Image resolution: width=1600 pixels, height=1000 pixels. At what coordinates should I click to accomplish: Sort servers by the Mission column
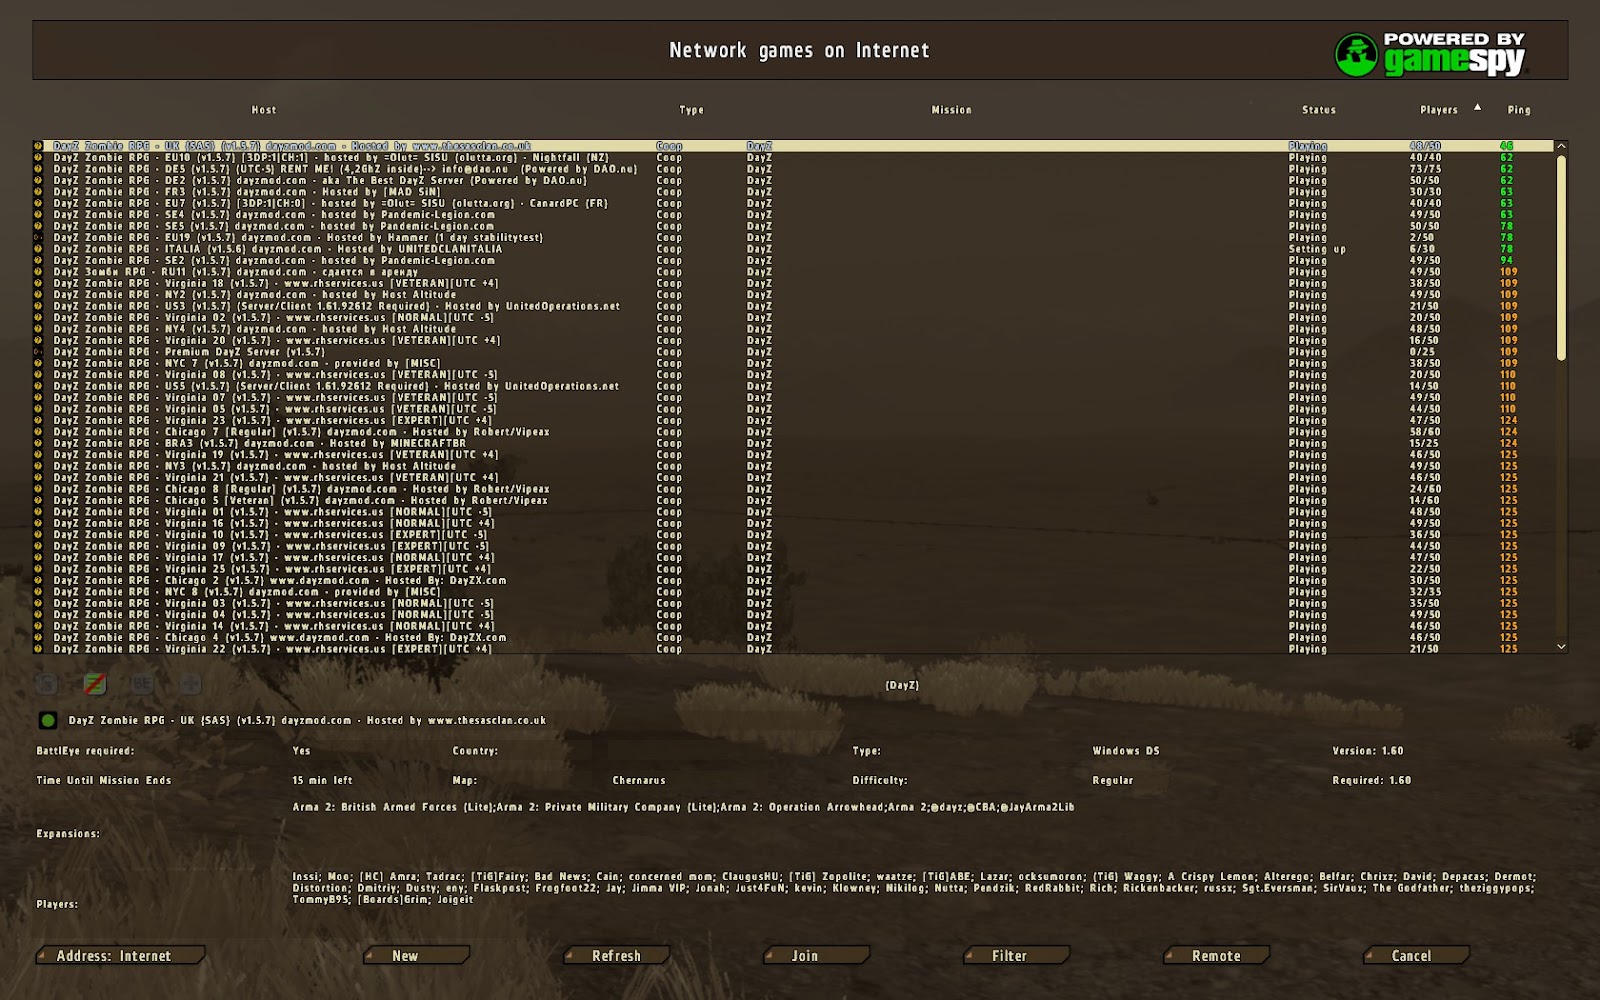click(x=952, y=110)
